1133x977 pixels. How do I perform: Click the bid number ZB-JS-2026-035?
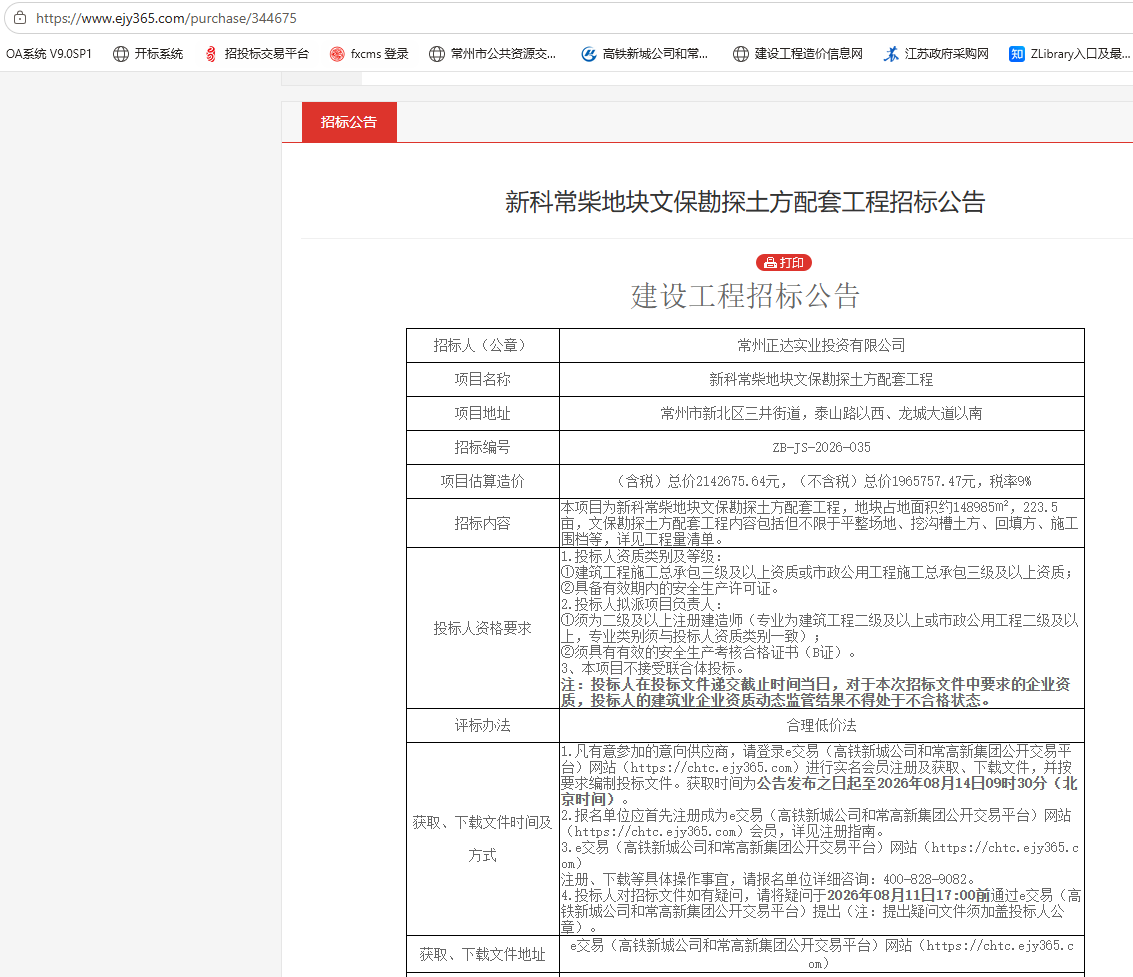click(822, 447)
